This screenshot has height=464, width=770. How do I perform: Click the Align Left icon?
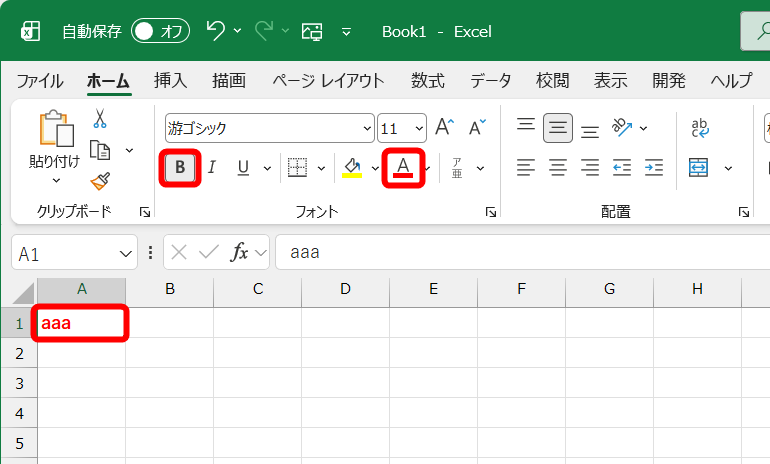point(526,167)
